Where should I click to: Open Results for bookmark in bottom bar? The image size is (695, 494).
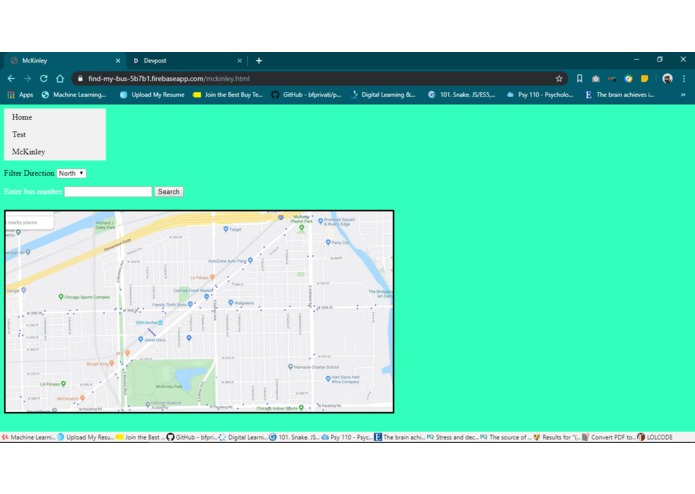coord(557,437)
